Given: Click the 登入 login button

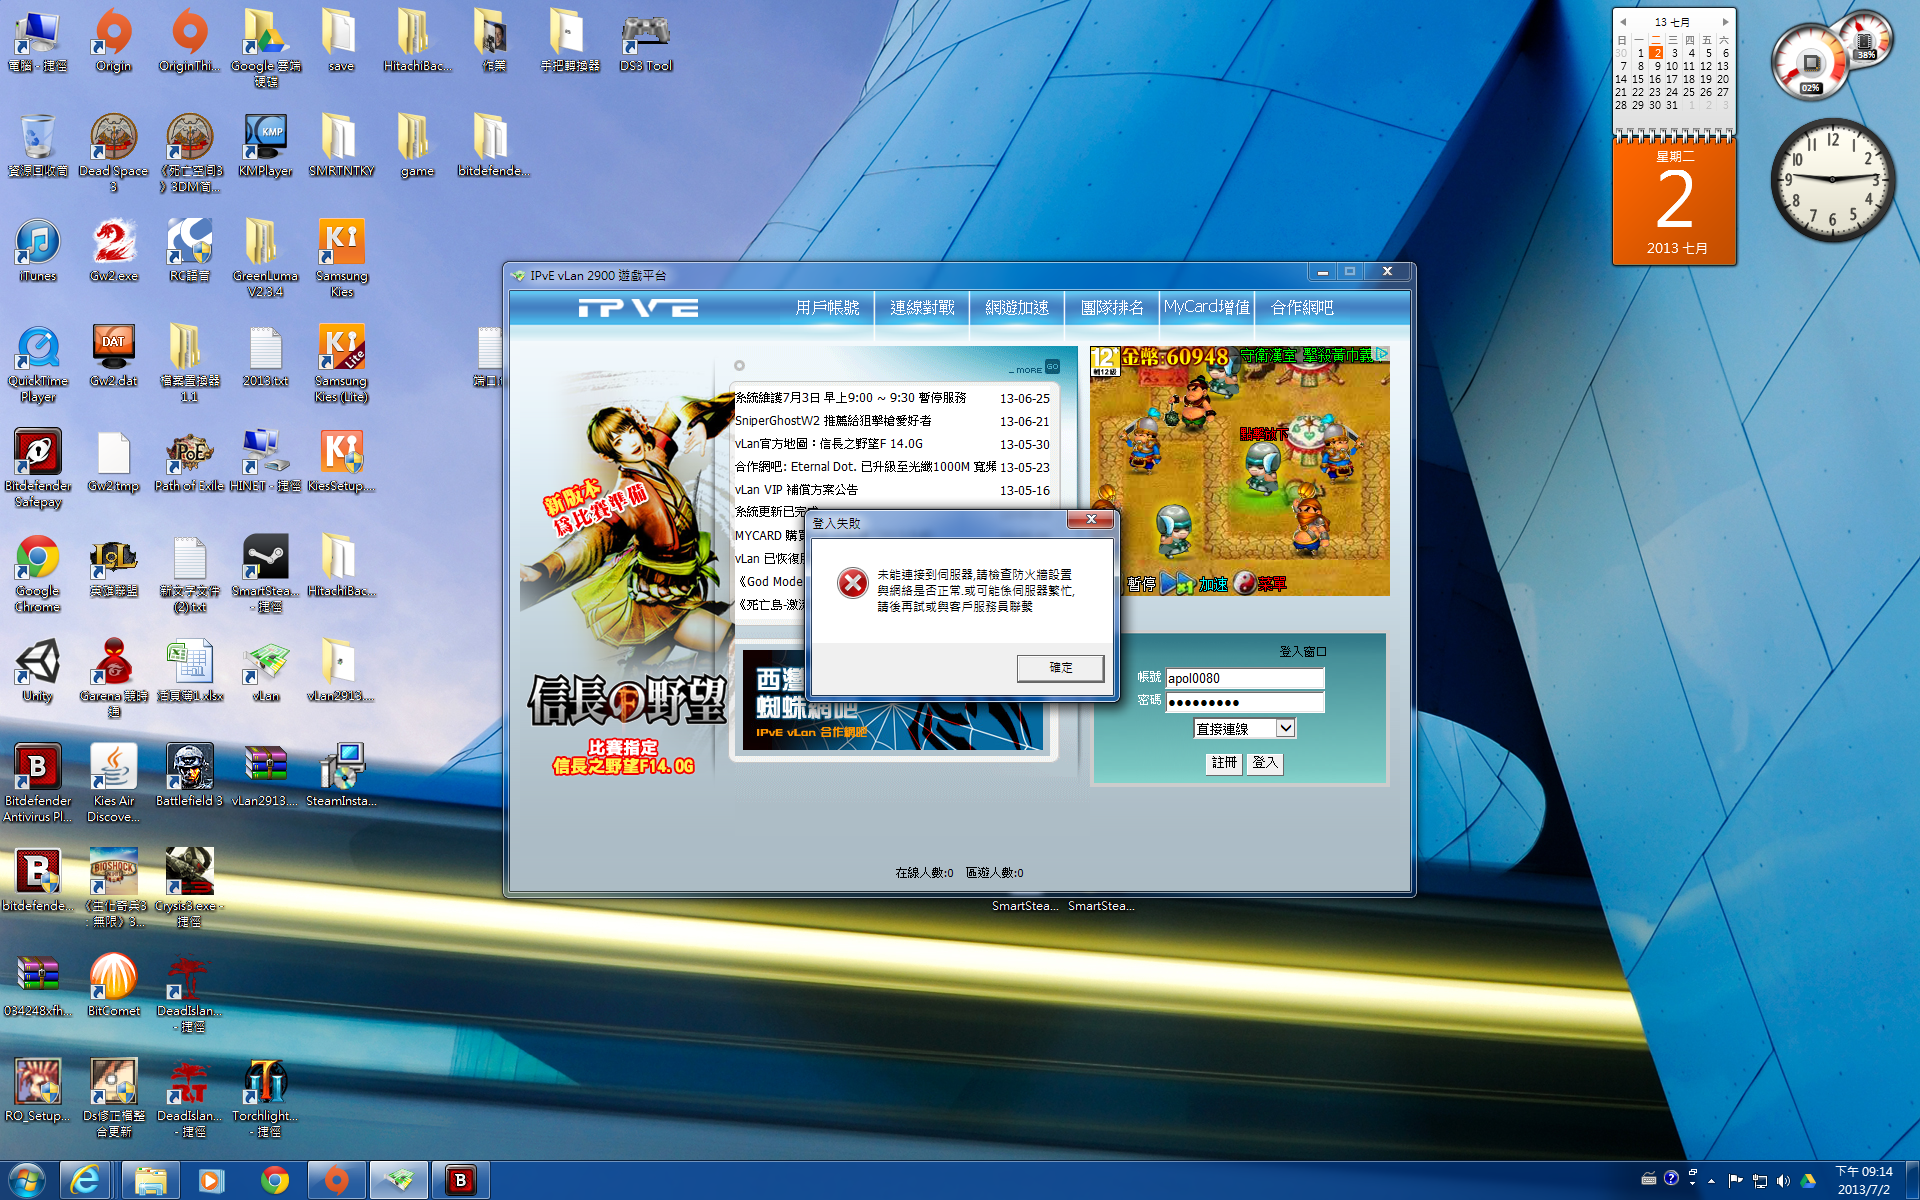Looking at the screenshot, I should [x=1265, y=763].
